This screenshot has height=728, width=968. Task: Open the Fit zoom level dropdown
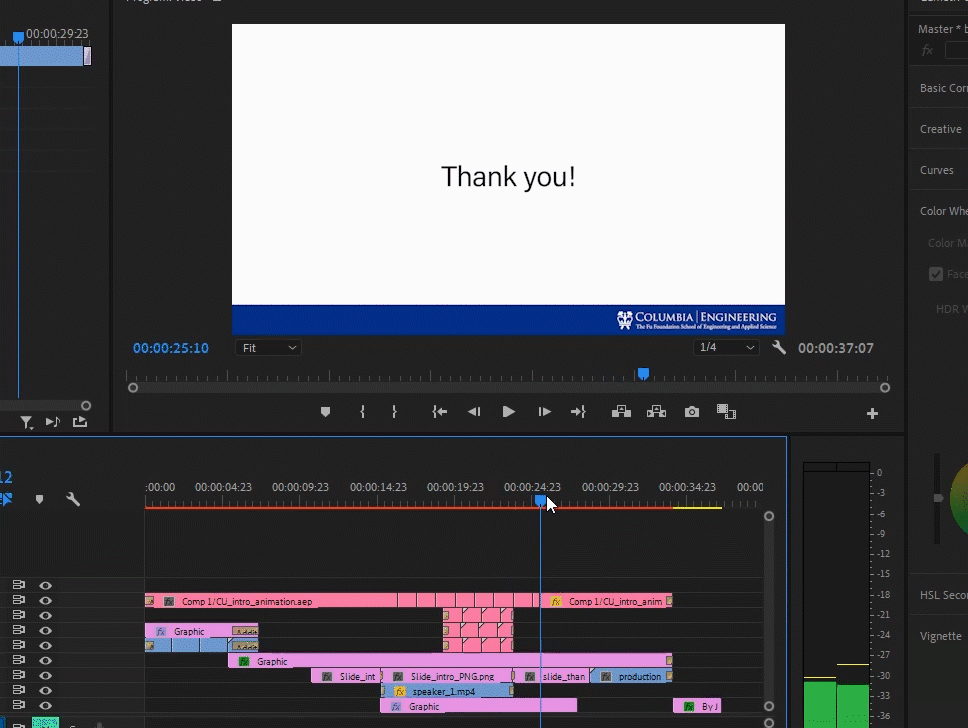click(x=269, y=348)
